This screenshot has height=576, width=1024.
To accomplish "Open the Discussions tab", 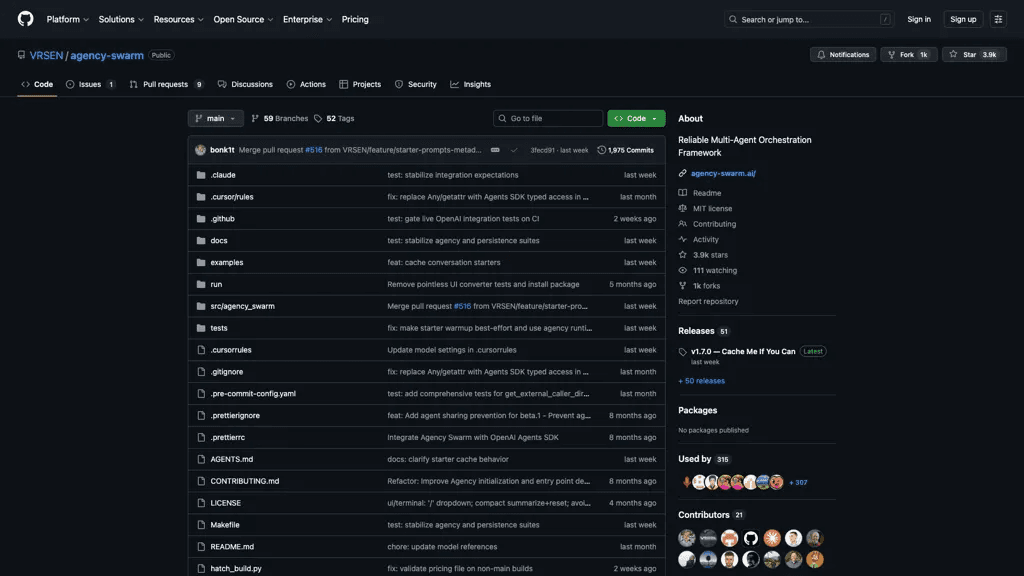I will point(245,84).
